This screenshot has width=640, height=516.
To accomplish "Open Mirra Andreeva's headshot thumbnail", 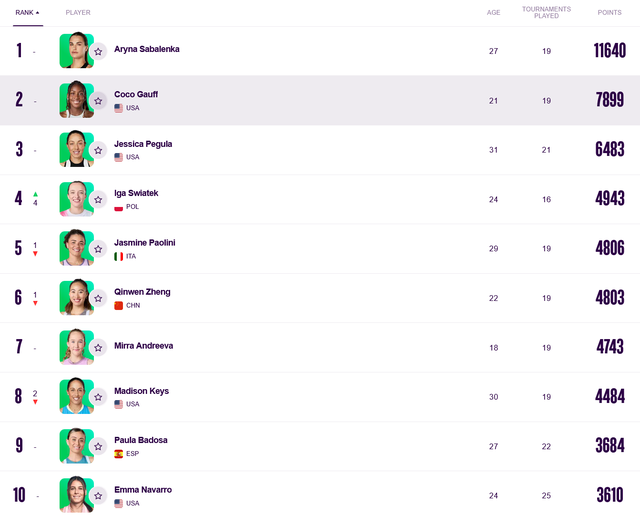I will (75, 347).
